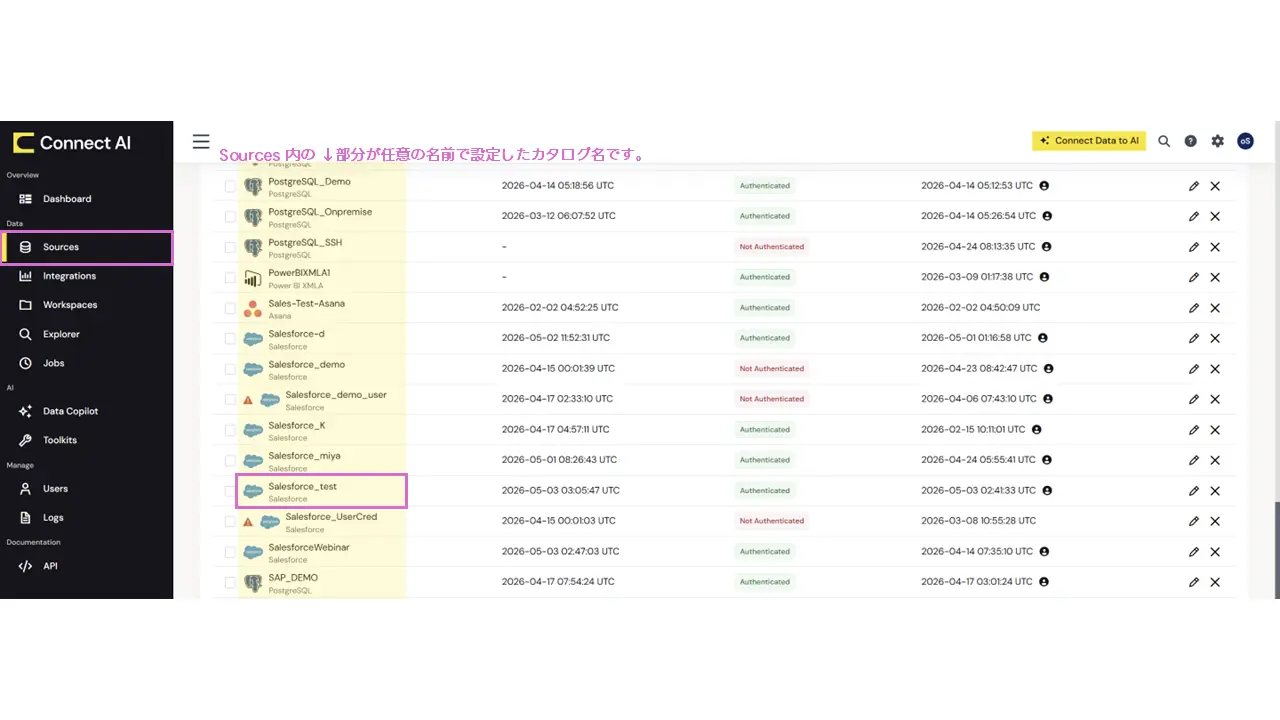The image size is (1280, 720).
Task: Tick the Salesforce_K row checkbox
Action: (230, 430)
